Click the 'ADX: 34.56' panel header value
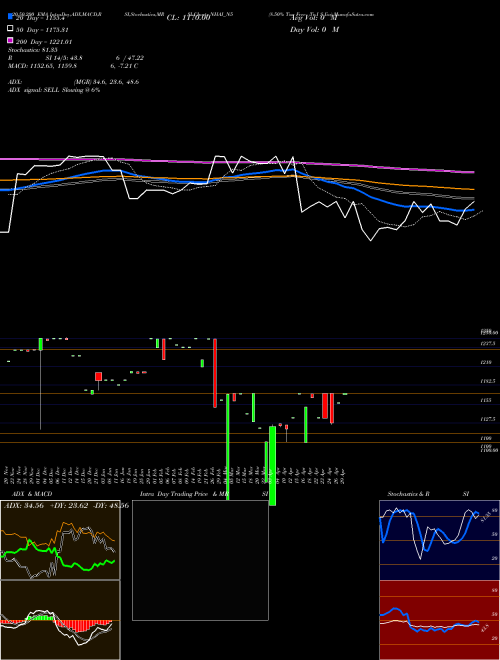This screenshot has height=660, width=500. click(24, 506)
